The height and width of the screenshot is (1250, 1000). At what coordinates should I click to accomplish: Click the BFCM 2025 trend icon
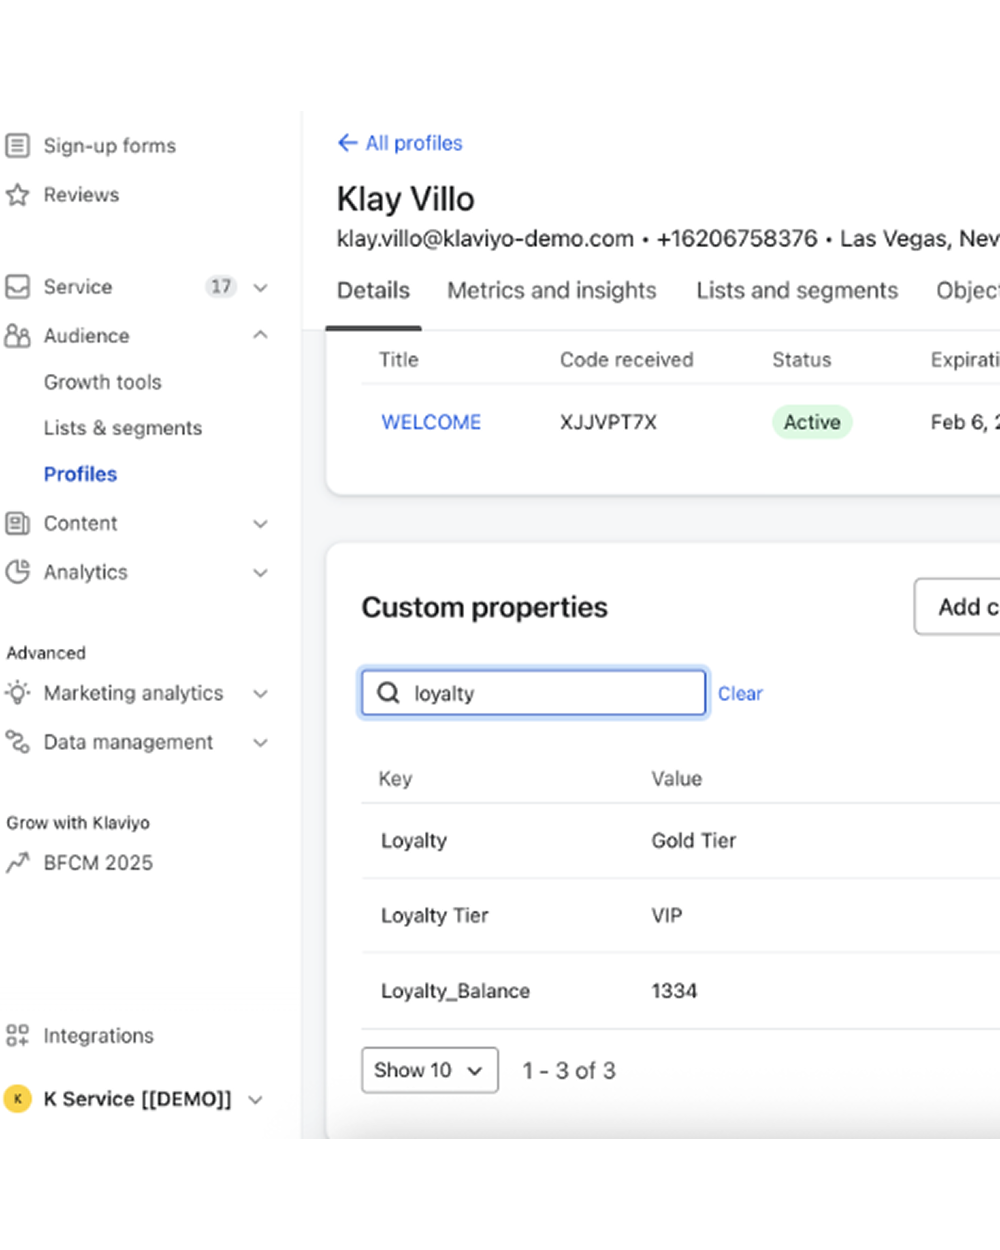pos(18,863)
